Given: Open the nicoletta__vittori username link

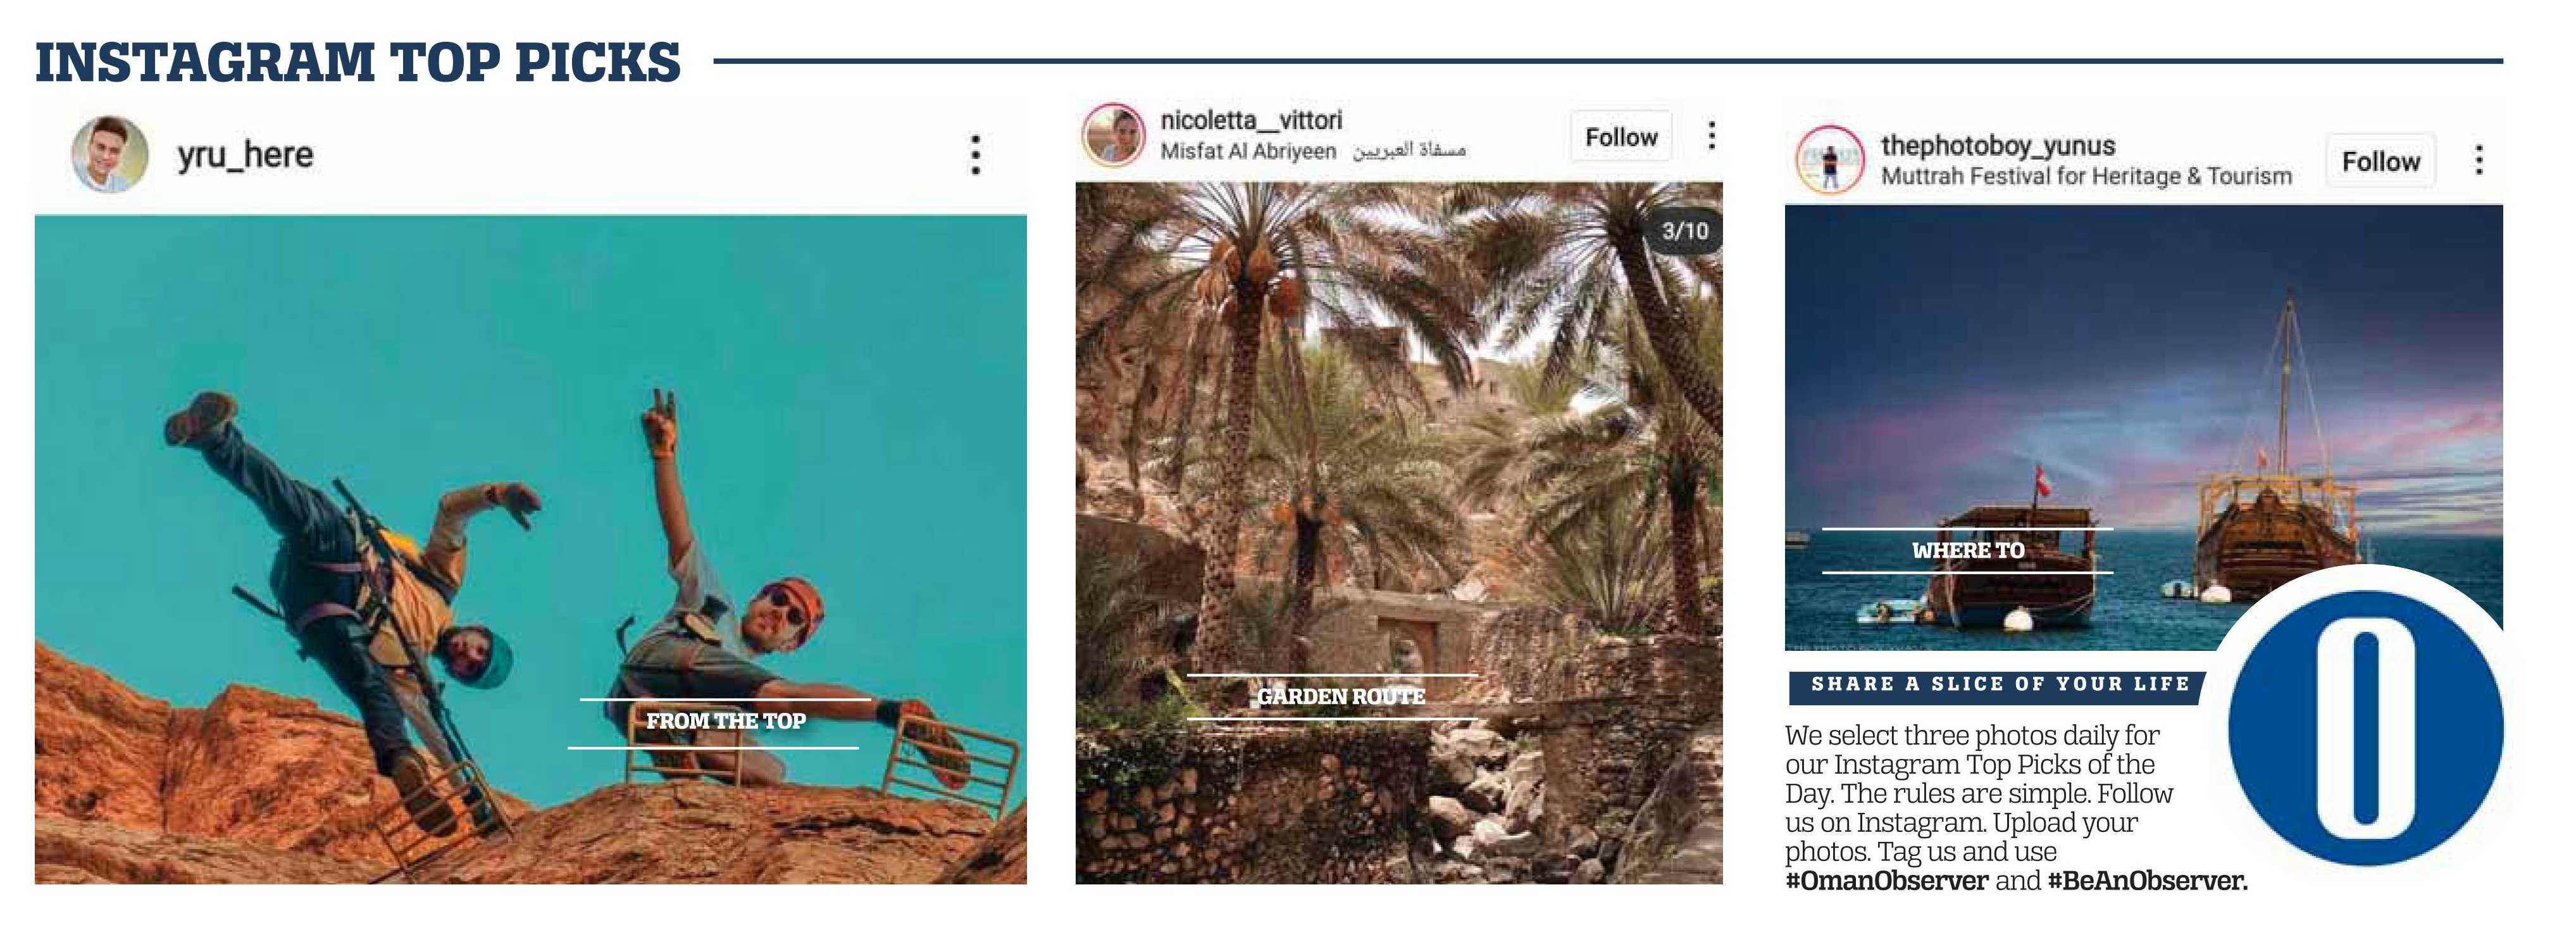Looking at the screenshot, I should tap(1251, 120).
